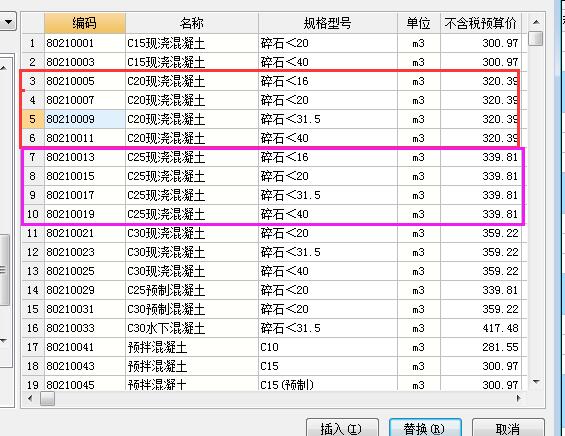Image resolution: width=565 pixels, height=436 pixels.
Task: Select code cell 80210005
Action: pos(85,81)
